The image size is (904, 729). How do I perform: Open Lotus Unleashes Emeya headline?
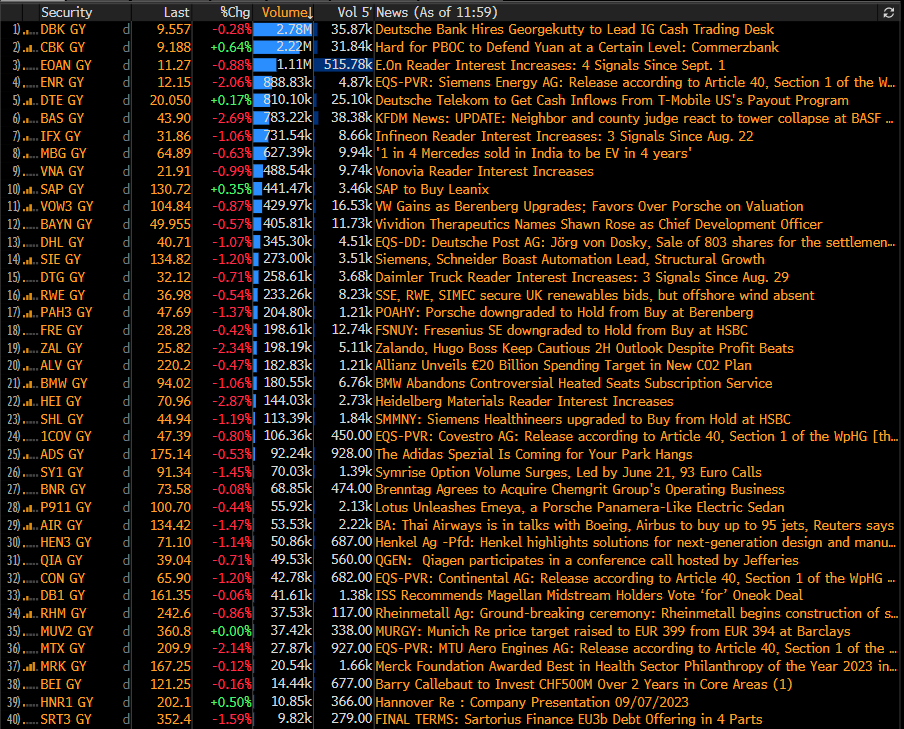(580, 508)
